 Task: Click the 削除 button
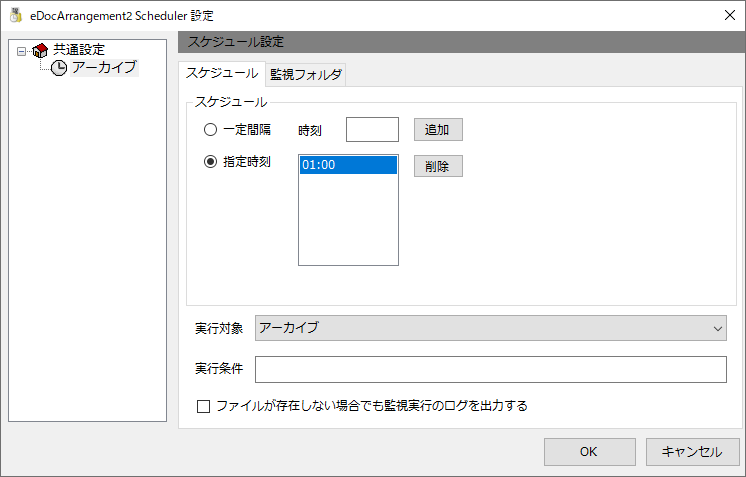point(438,166)
